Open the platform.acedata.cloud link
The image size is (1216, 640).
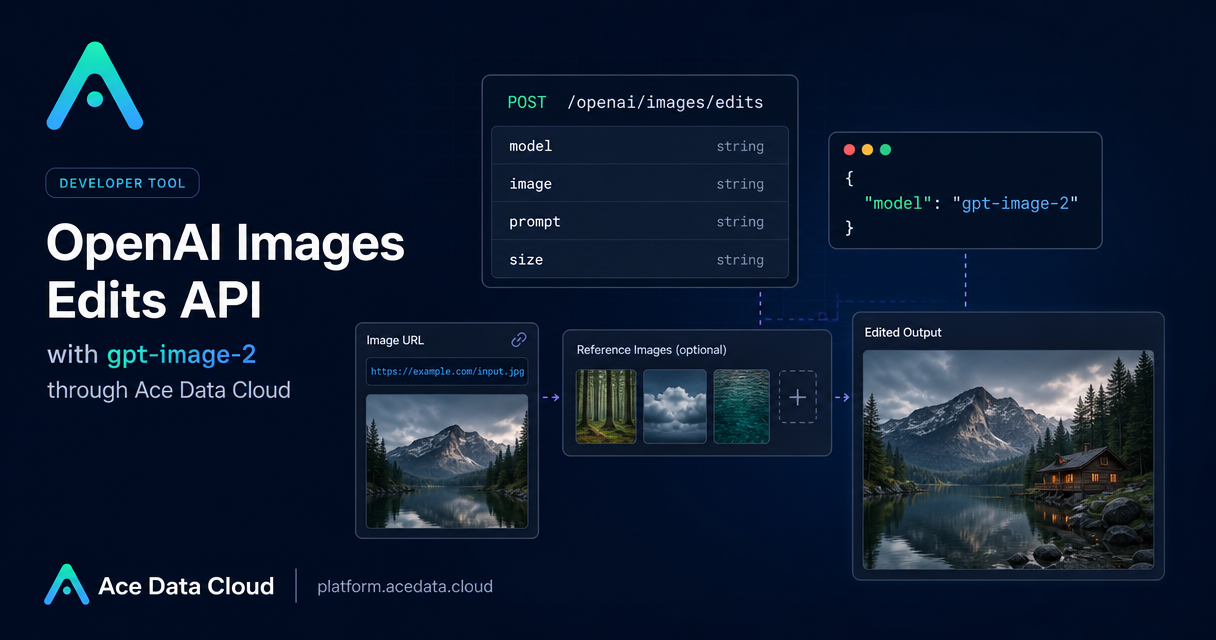[x=405, y=586]
